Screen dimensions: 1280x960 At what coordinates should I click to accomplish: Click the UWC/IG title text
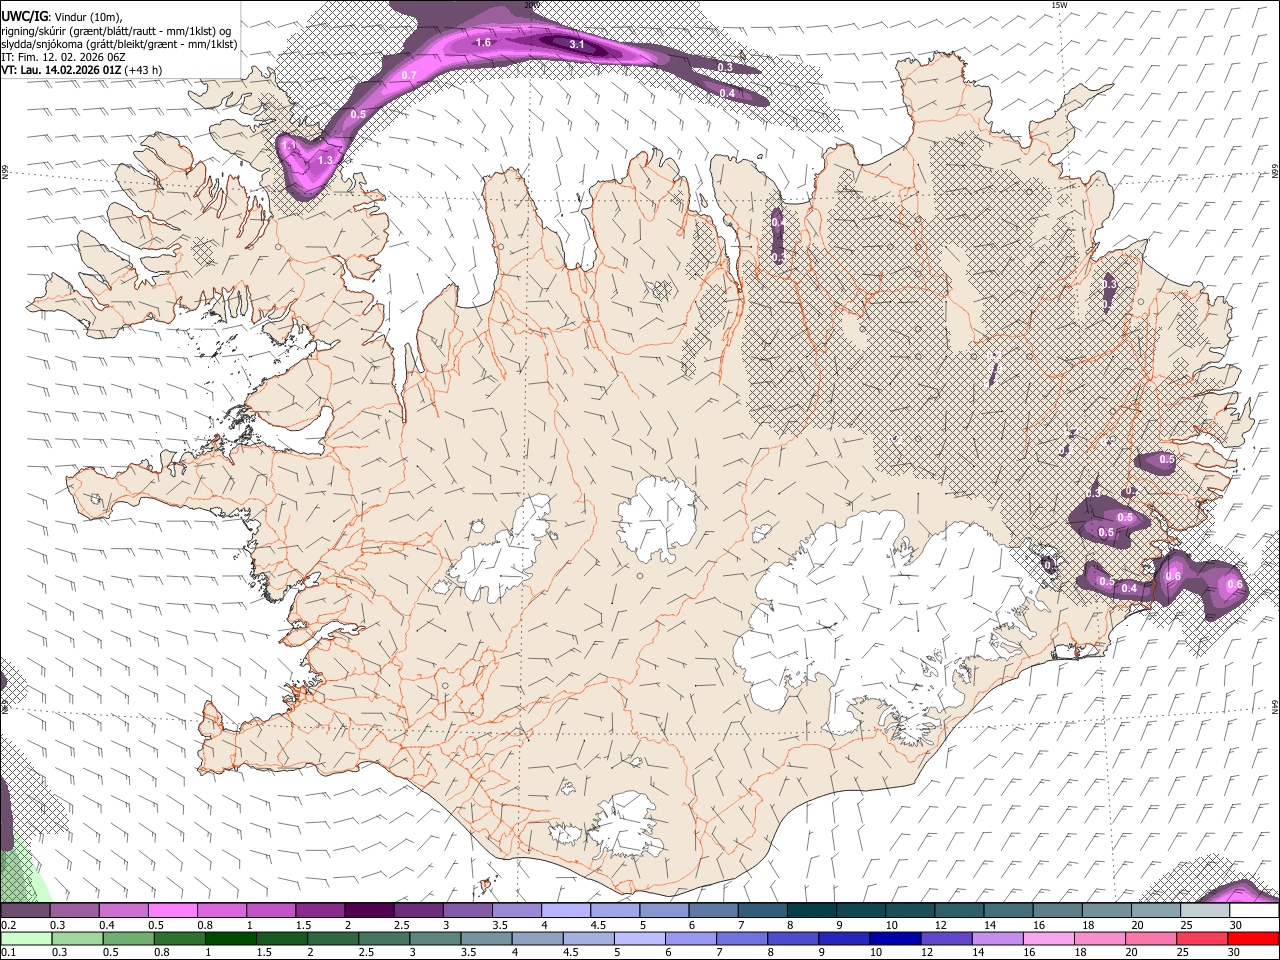[25, 17]
